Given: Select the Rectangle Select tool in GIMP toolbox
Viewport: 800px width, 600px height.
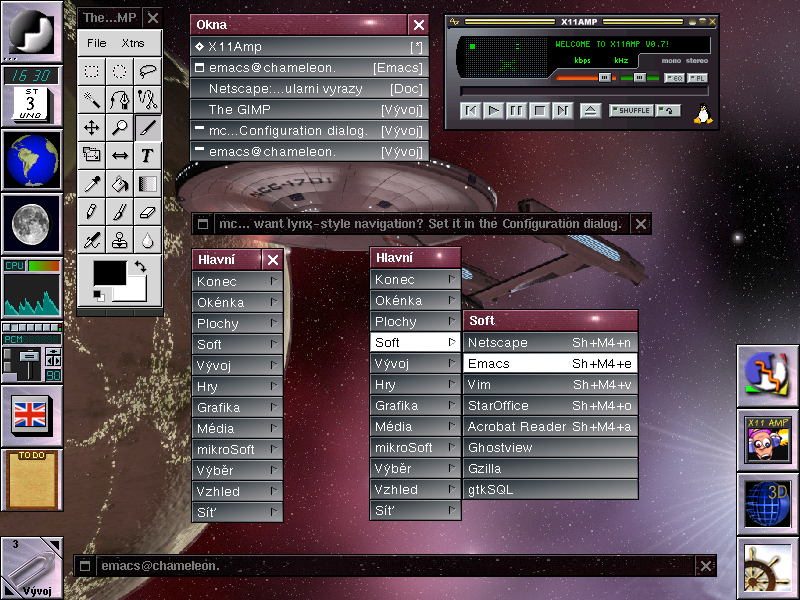Looking at the screenshot, I should (x=92, y=71).
